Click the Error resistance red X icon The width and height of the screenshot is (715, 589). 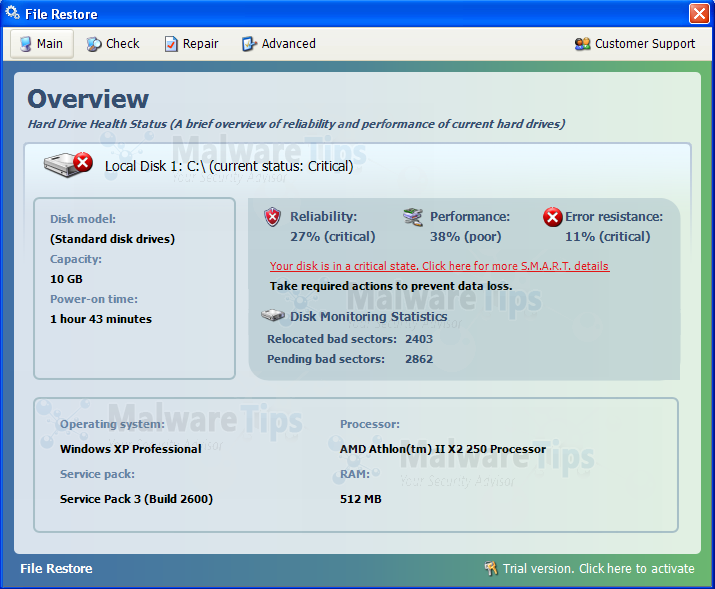(x=553, y=217)
